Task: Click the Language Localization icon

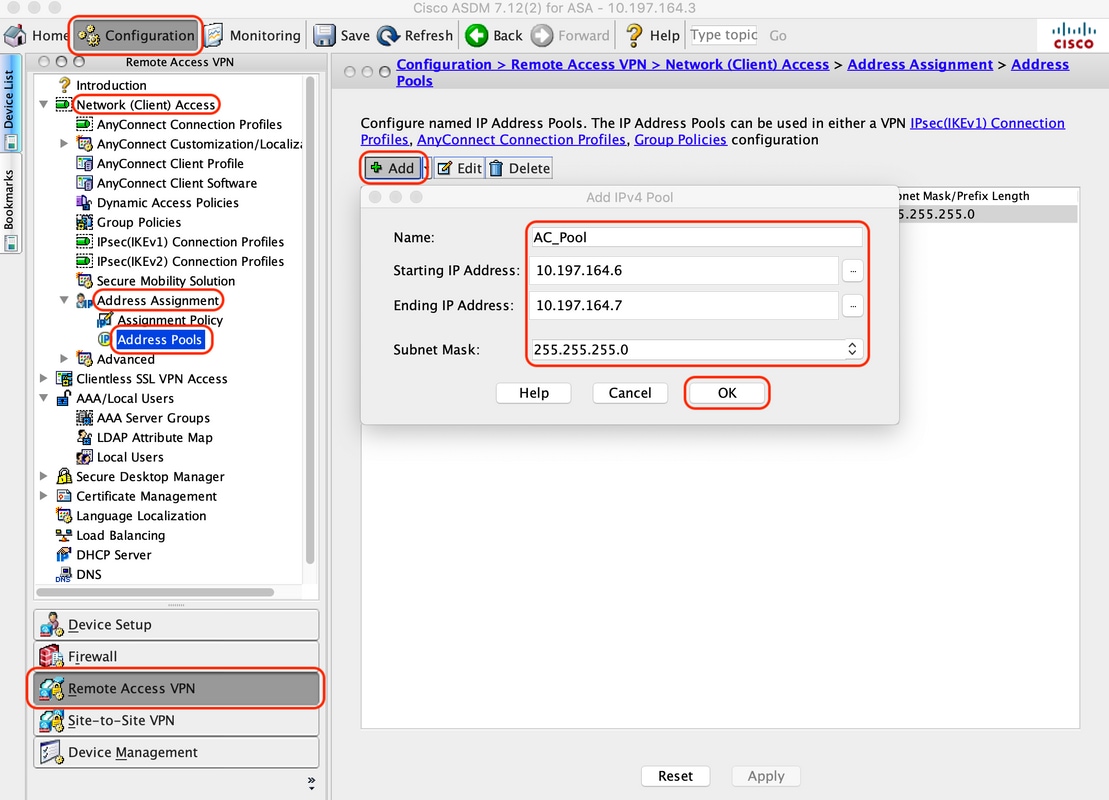Action: click(64, 516)
